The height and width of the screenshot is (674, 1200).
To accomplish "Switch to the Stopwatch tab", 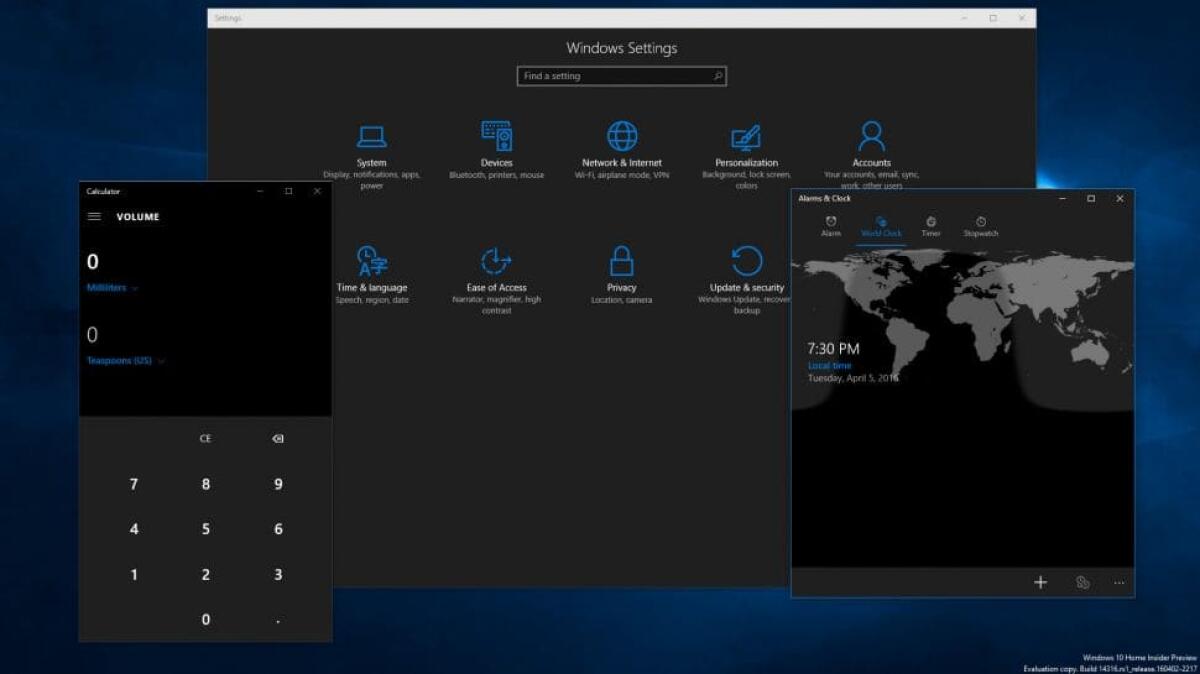I will tap(981, 227).
